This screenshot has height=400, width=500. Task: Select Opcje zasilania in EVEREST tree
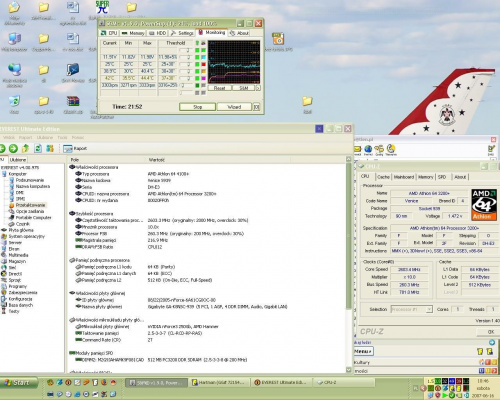pos(30,211)
